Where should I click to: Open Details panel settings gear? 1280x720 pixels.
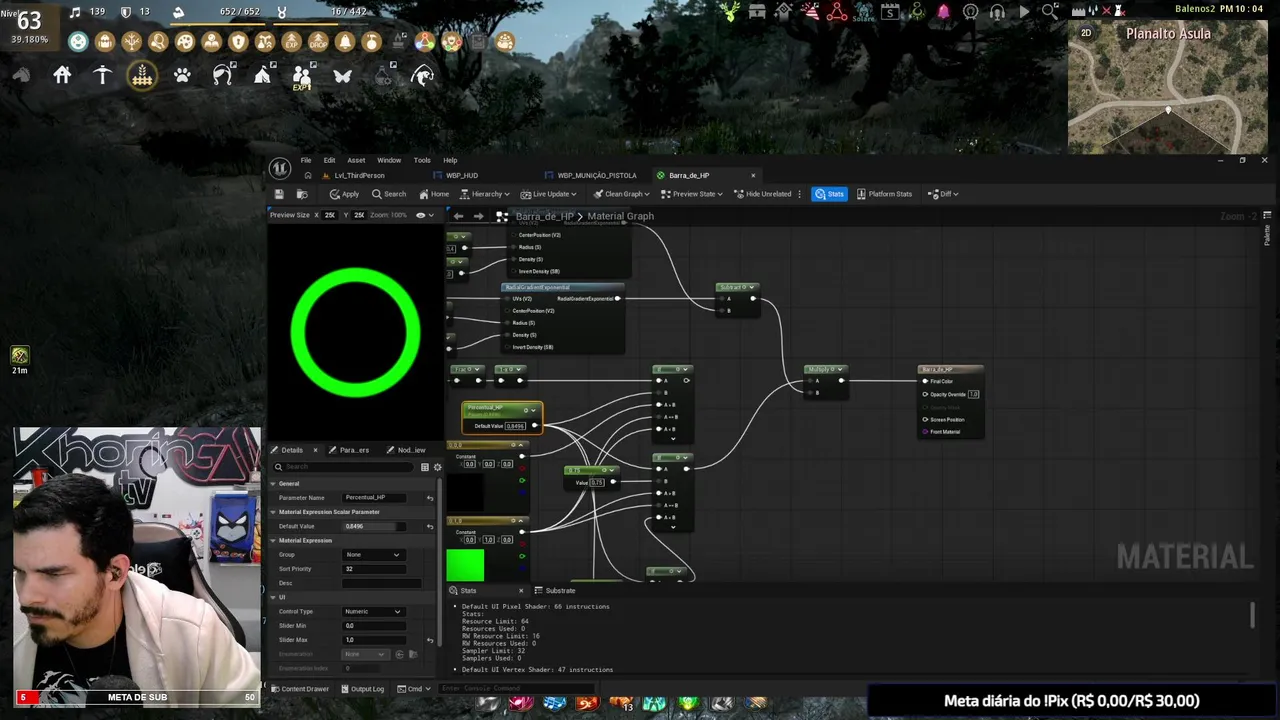pyautogui.click(x=437, y=467)
